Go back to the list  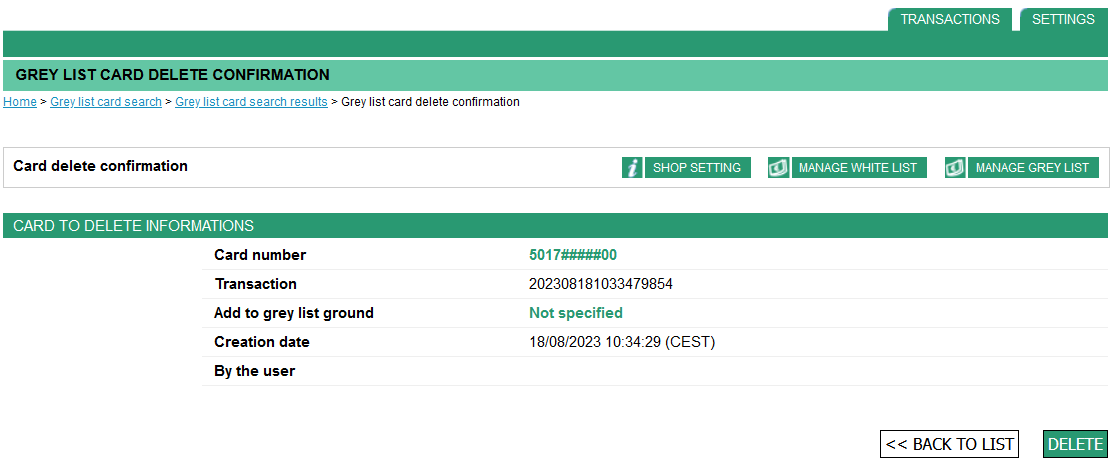950,444
